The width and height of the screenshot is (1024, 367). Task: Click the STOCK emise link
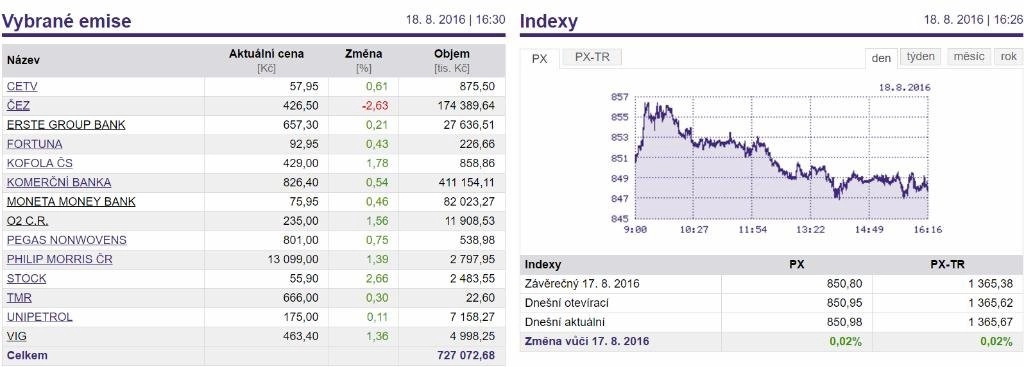pos(27,279)
